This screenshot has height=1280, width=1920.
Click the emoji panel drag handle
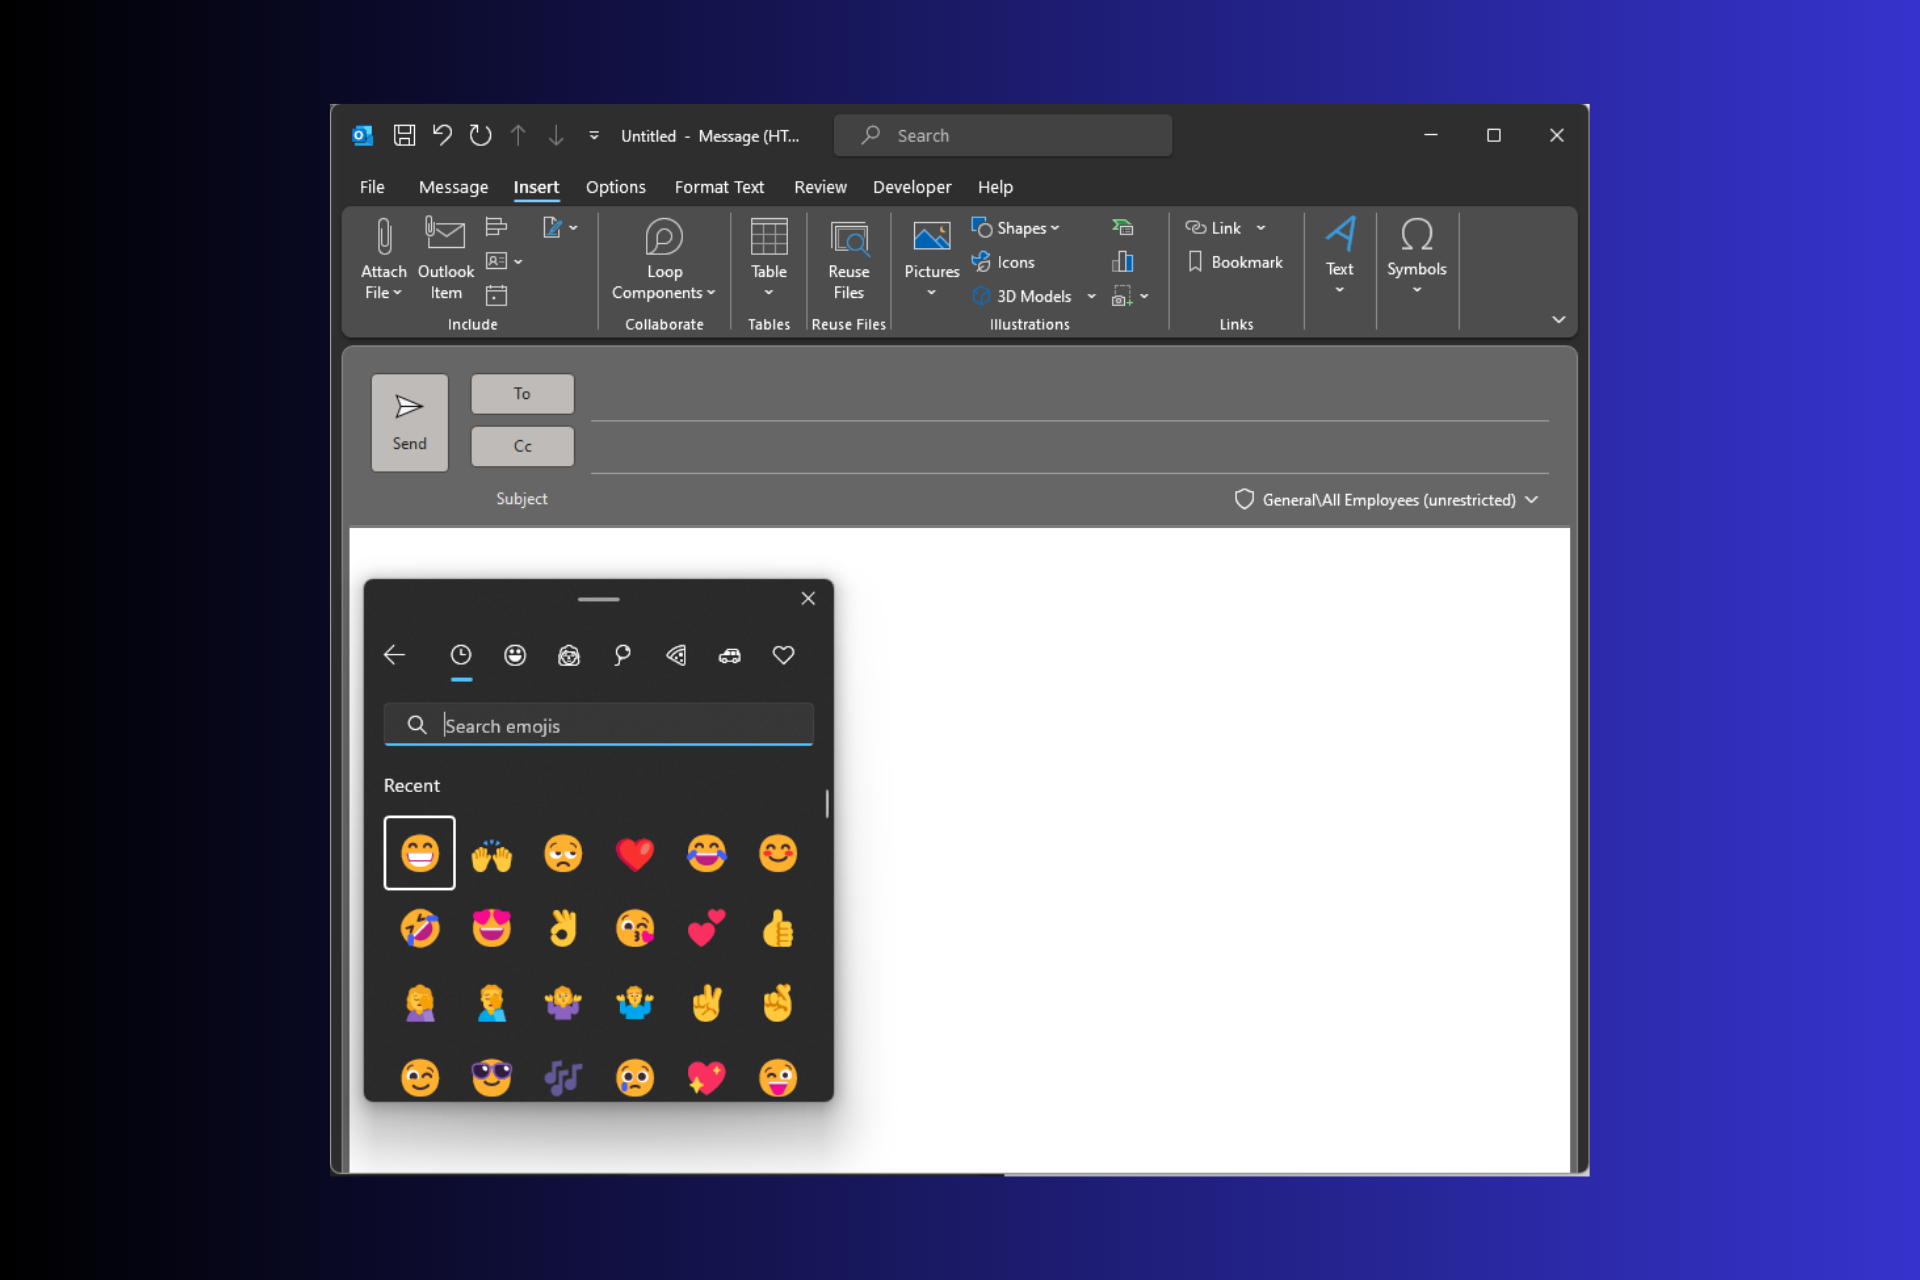click(598, 599)
